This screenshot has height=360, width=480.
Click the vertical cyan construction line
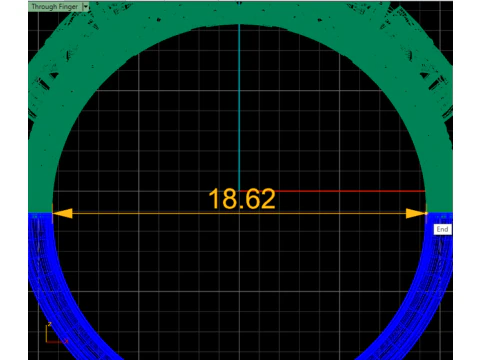(x=239, y=107)
